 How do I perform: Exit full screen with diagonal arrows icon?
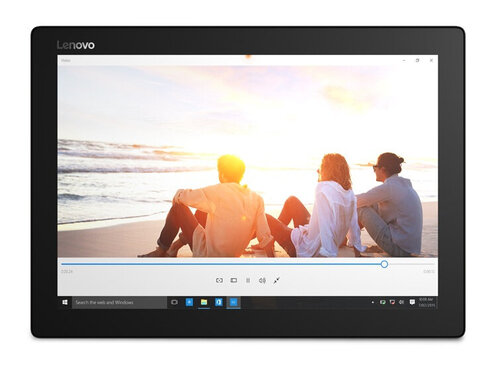tap(277, 281)
